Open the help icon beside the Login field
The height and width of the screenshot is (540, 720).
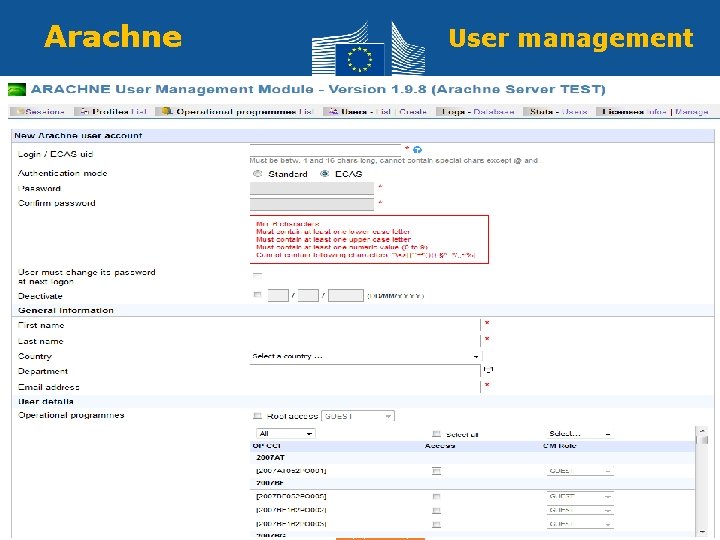[x=417, y=150]
